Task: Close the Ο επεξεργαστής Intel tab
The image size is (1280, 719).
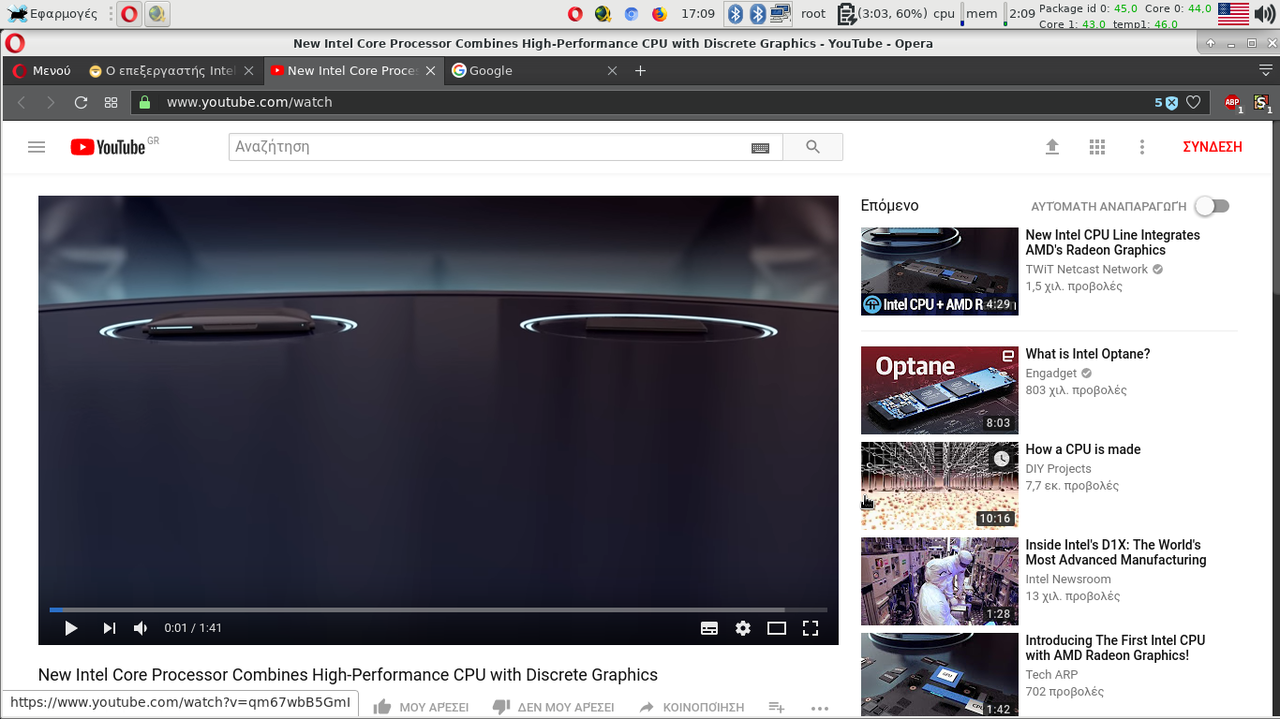Action: click(249, 71)
